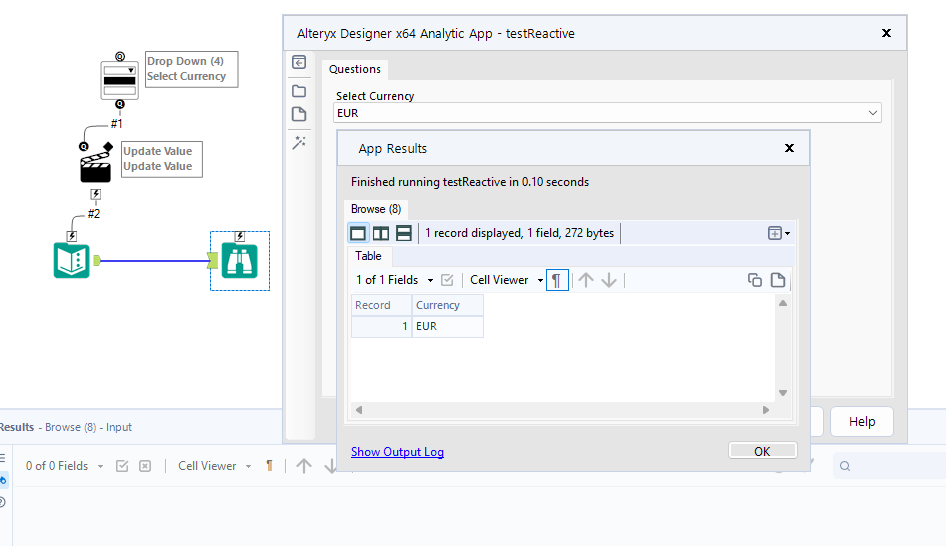Close the Analytic App testReactive window
Image resolution: width=946 pixels, height=546 pixels.
(x=886, y=33)
